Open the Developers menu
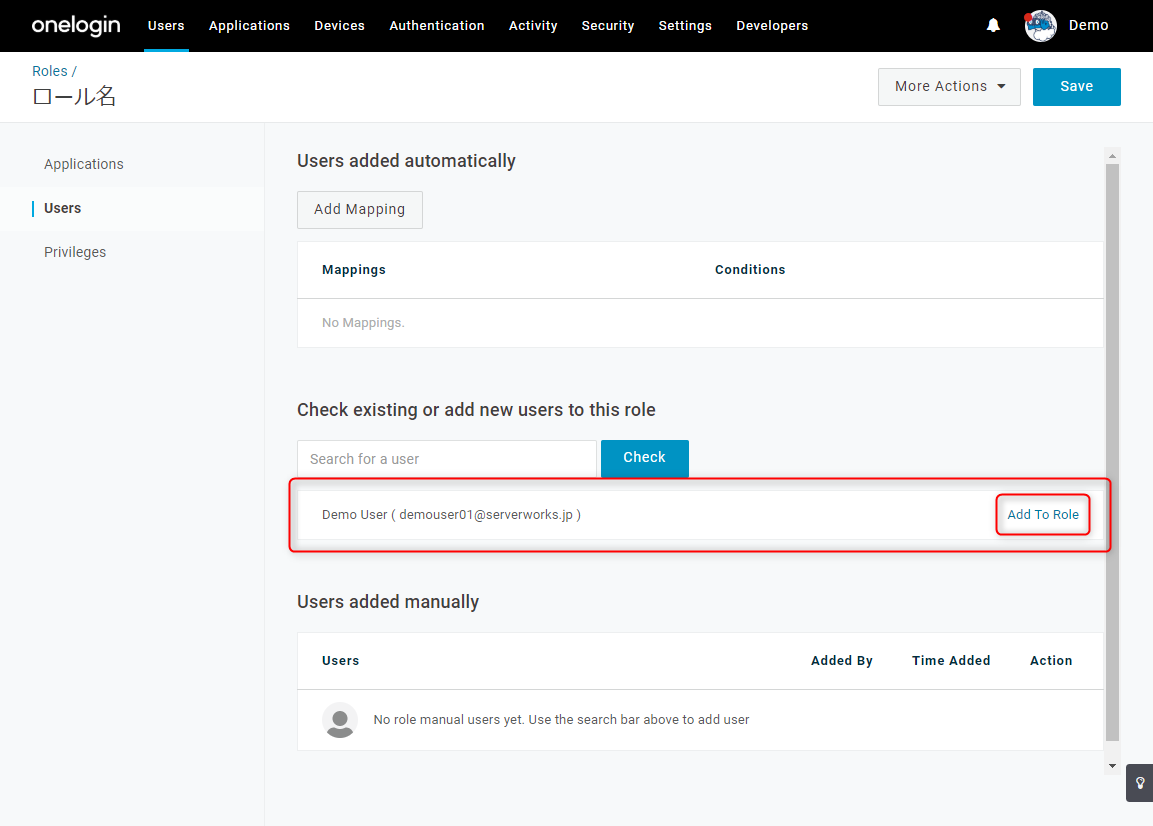This screenshot has width=1153, height=826. (x=771, y=26)
